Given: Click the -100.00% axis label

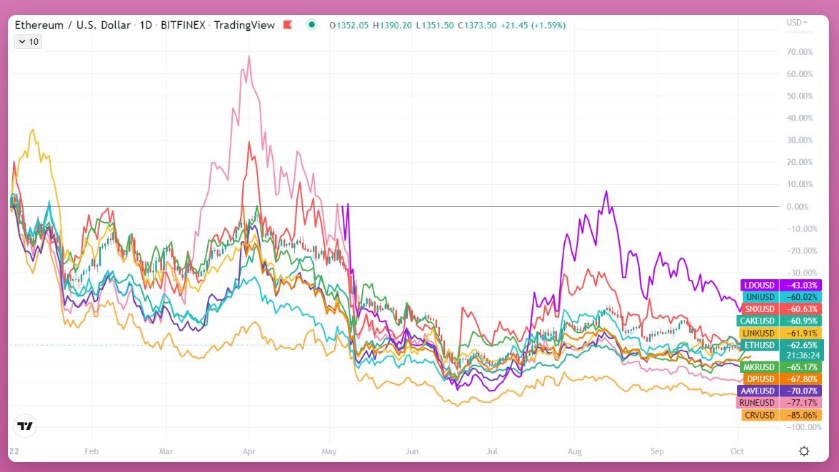Looking at the screenshot, I should (x=802, y=427).
